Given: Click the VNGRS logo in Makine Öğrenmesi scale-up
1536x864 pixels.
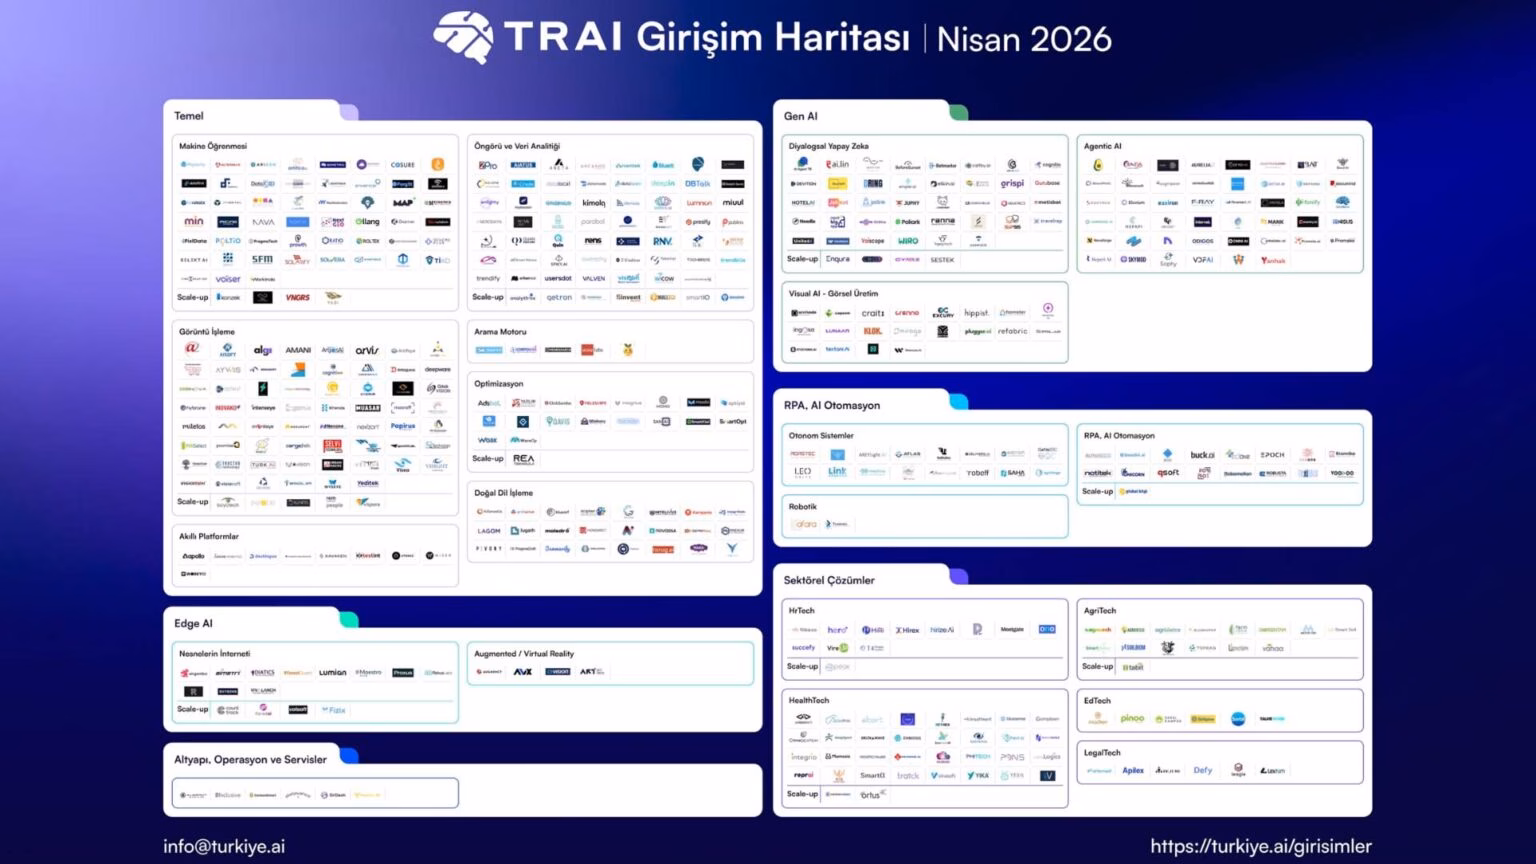Looking at the screenshot, I should tap(297, 297).
